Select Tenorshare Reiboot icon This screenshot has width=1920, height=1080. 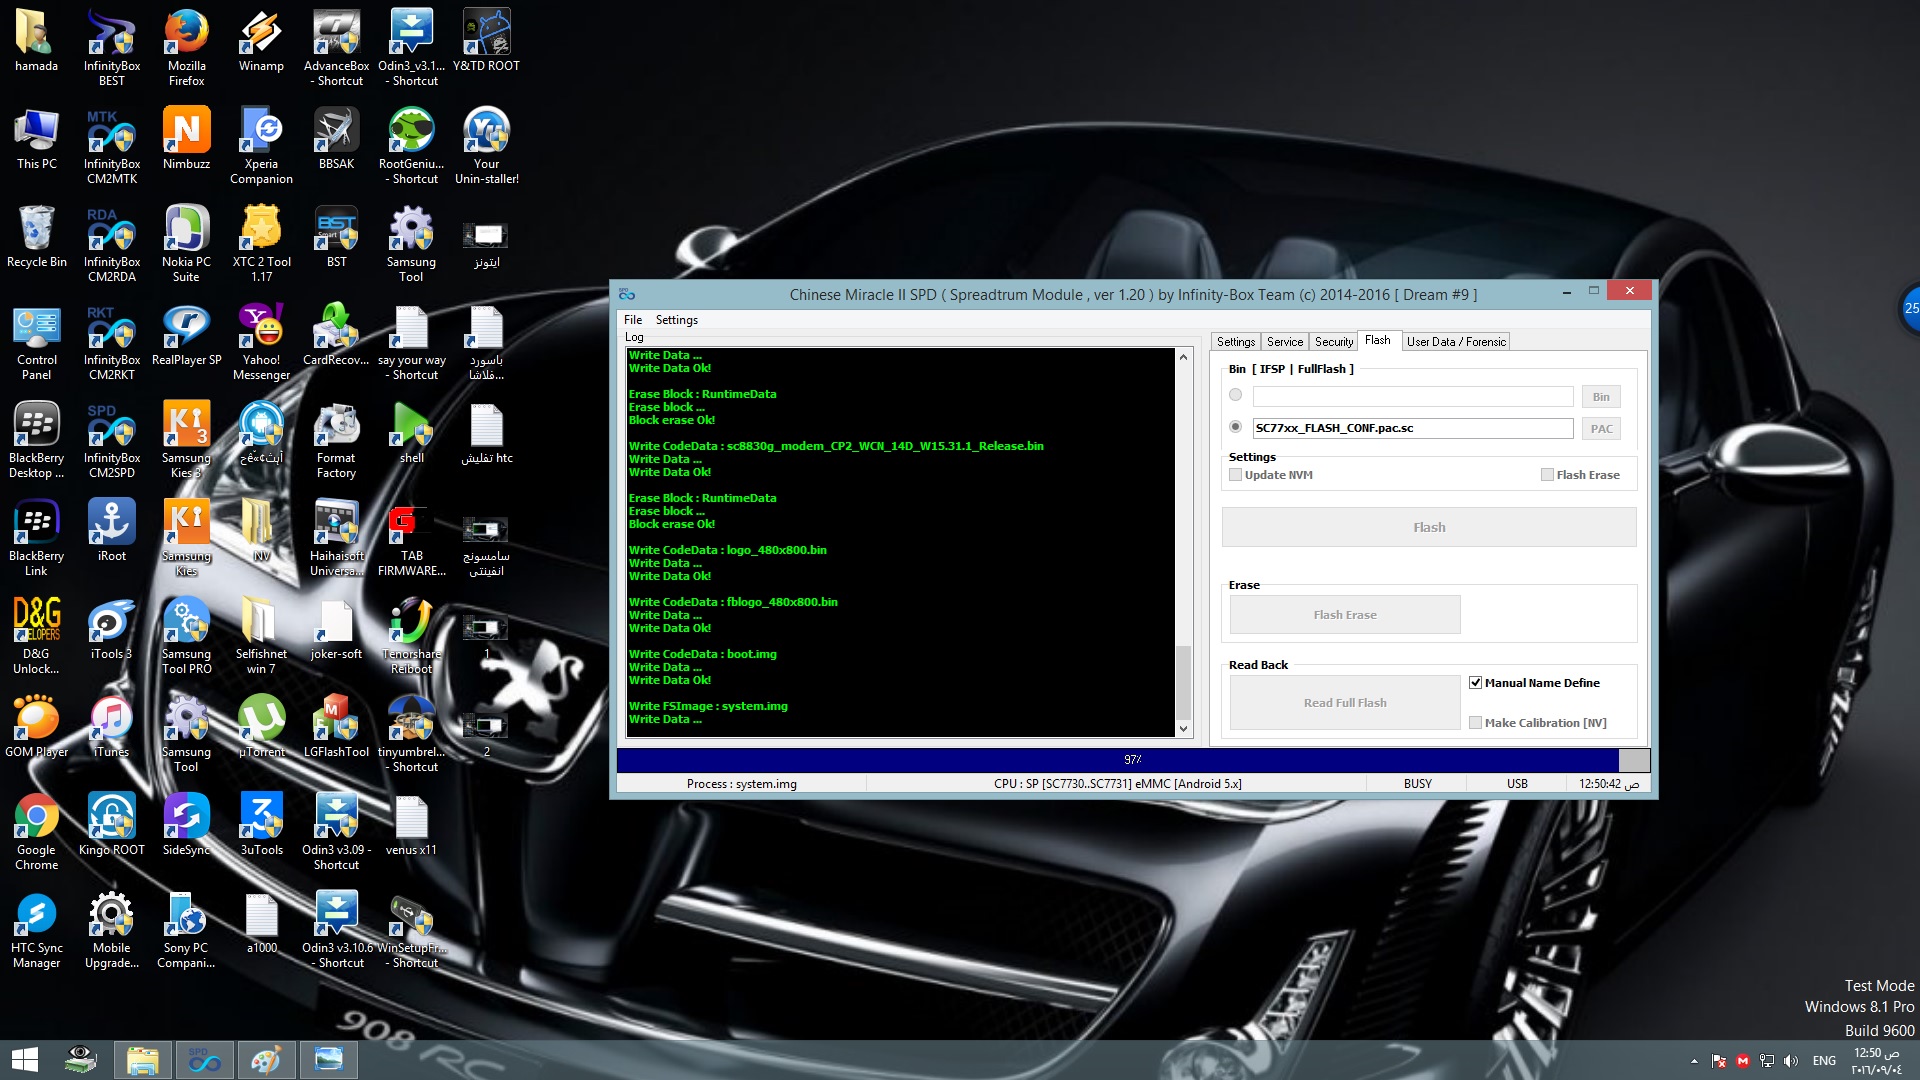click(411, 635)
